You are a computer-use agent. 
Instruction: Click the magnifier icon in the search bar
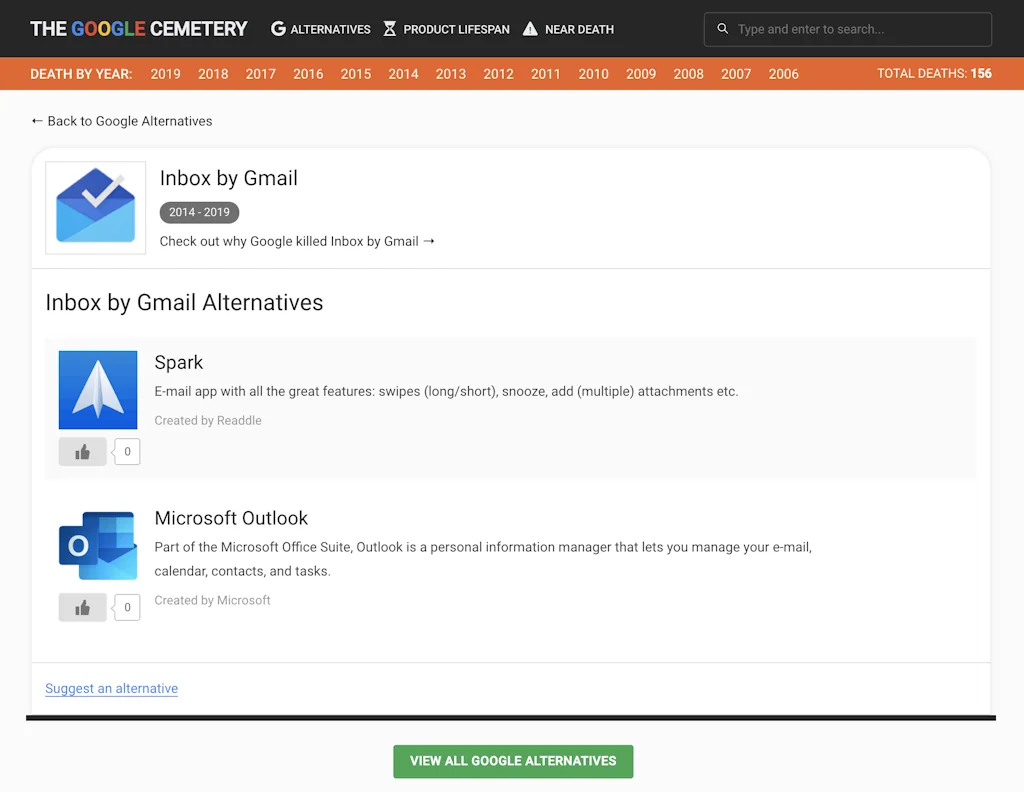click(x=723, y=29)
